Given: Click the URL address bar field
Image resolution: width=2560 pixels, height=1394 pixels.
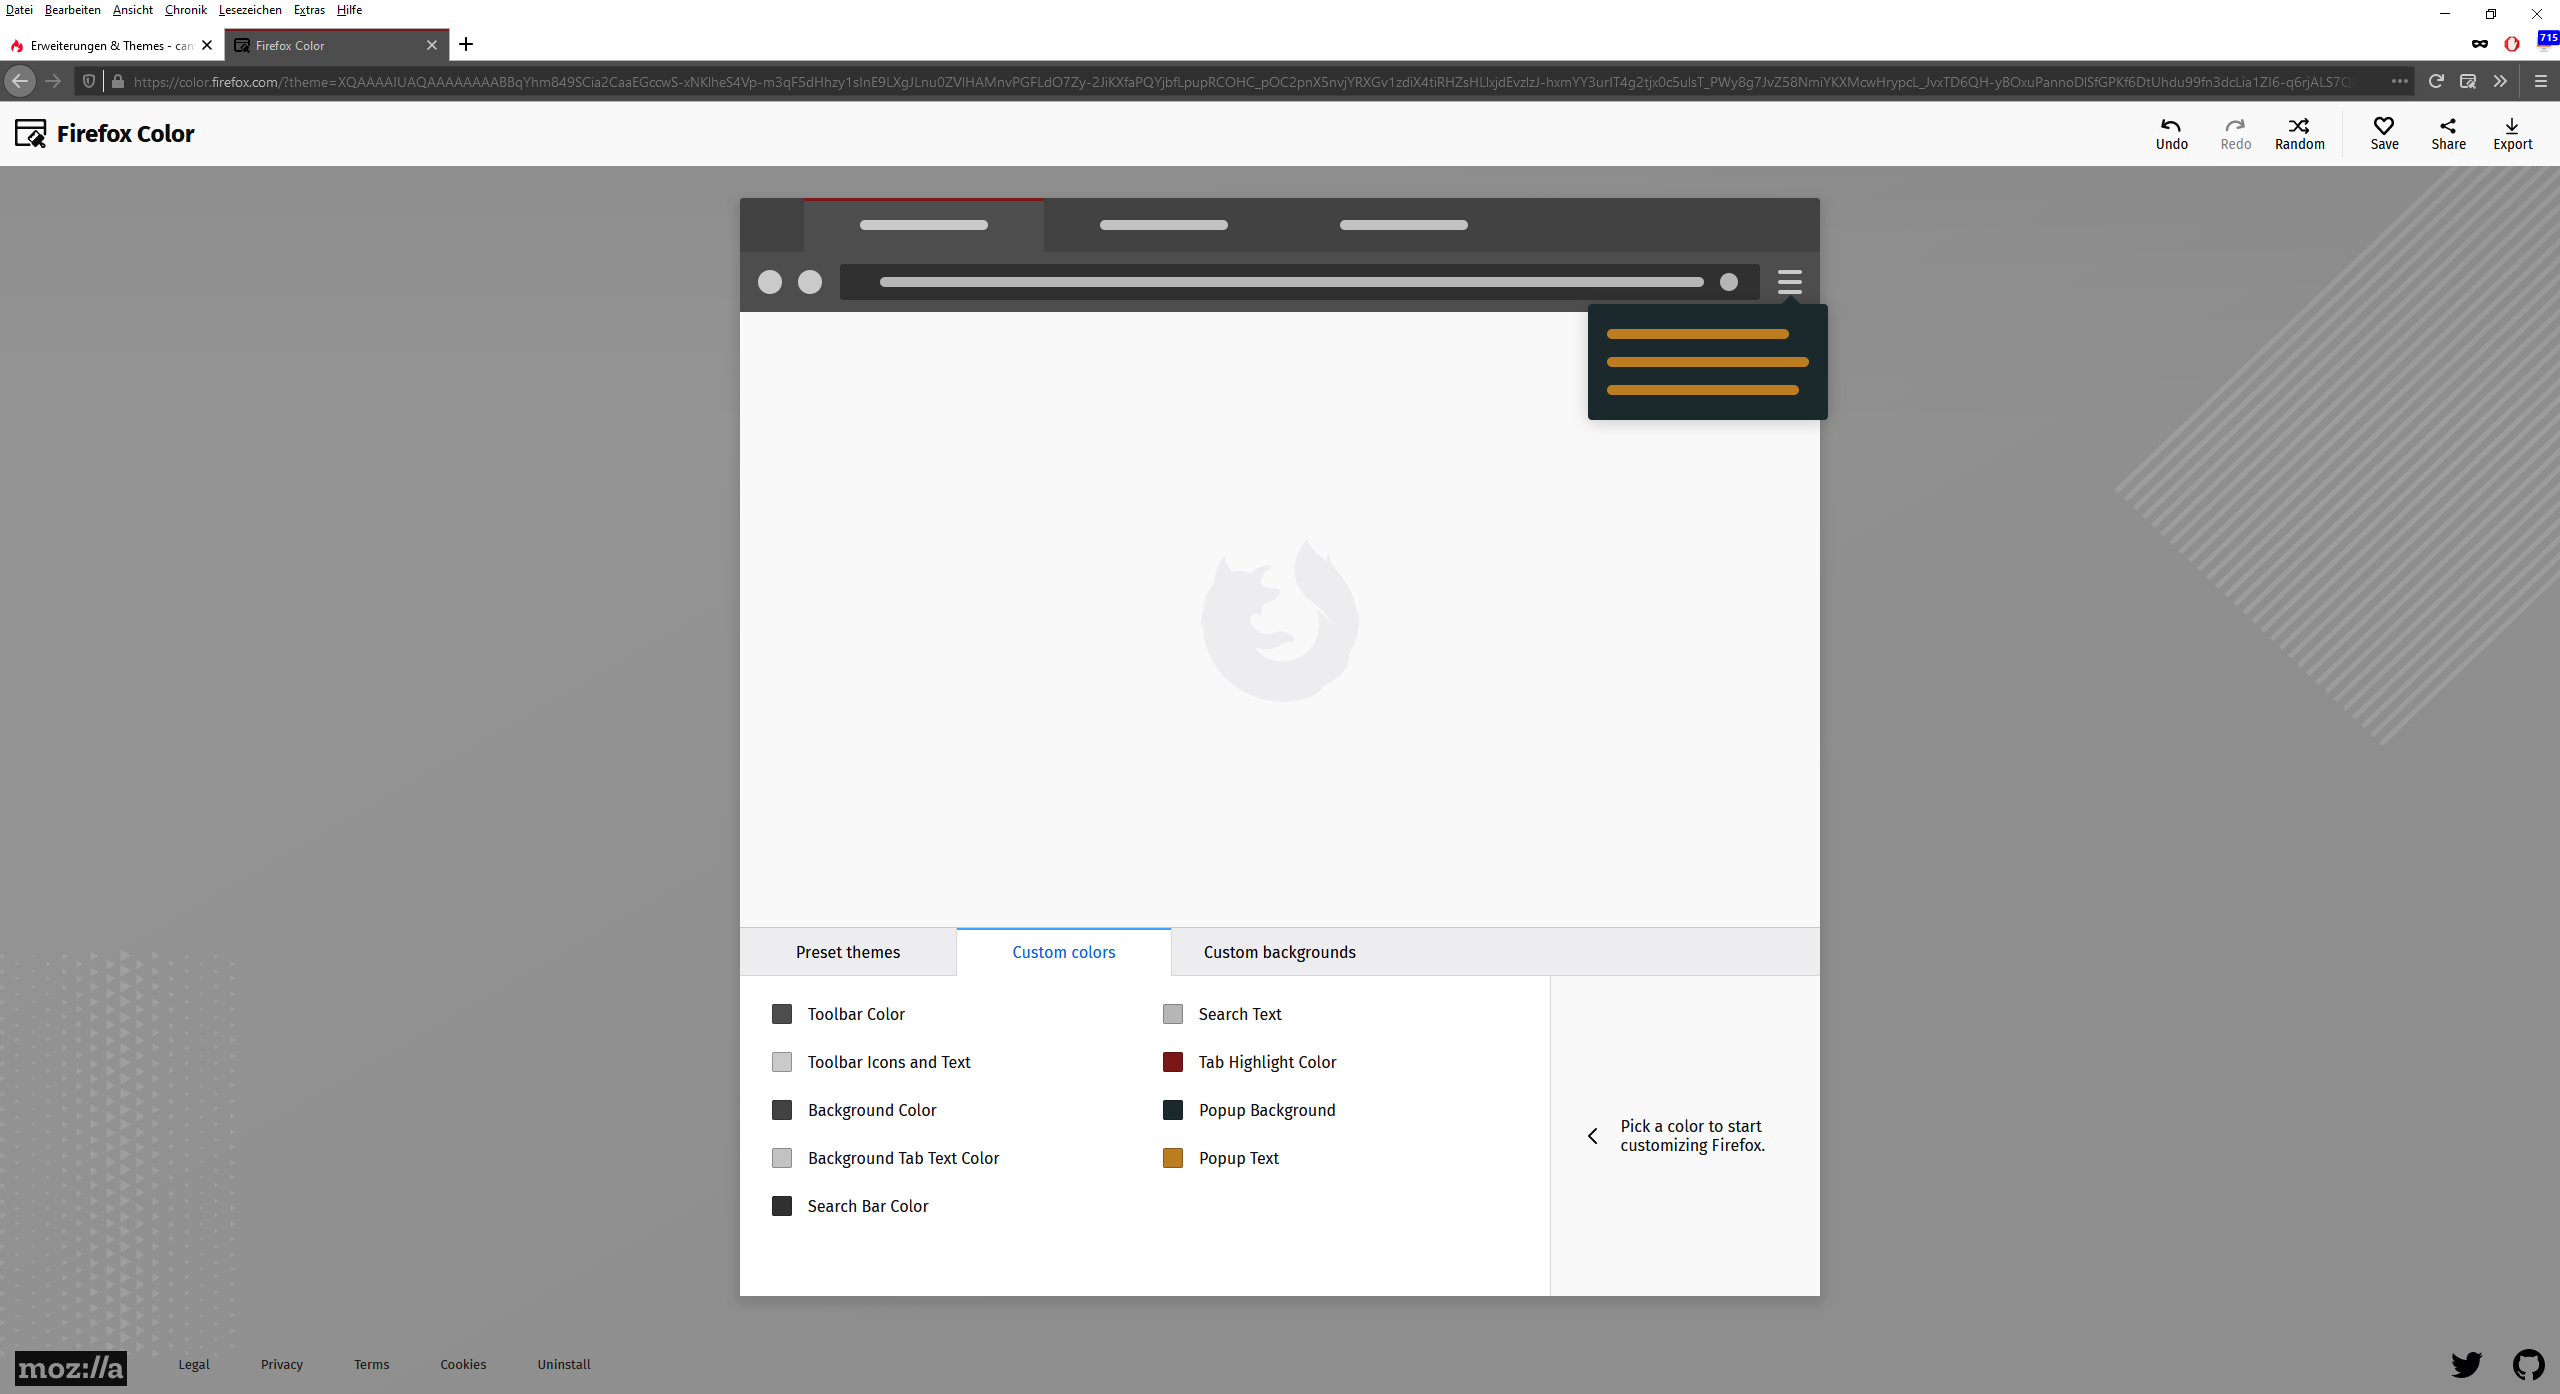Looking at the screenshot, I should coord(1240,82).
